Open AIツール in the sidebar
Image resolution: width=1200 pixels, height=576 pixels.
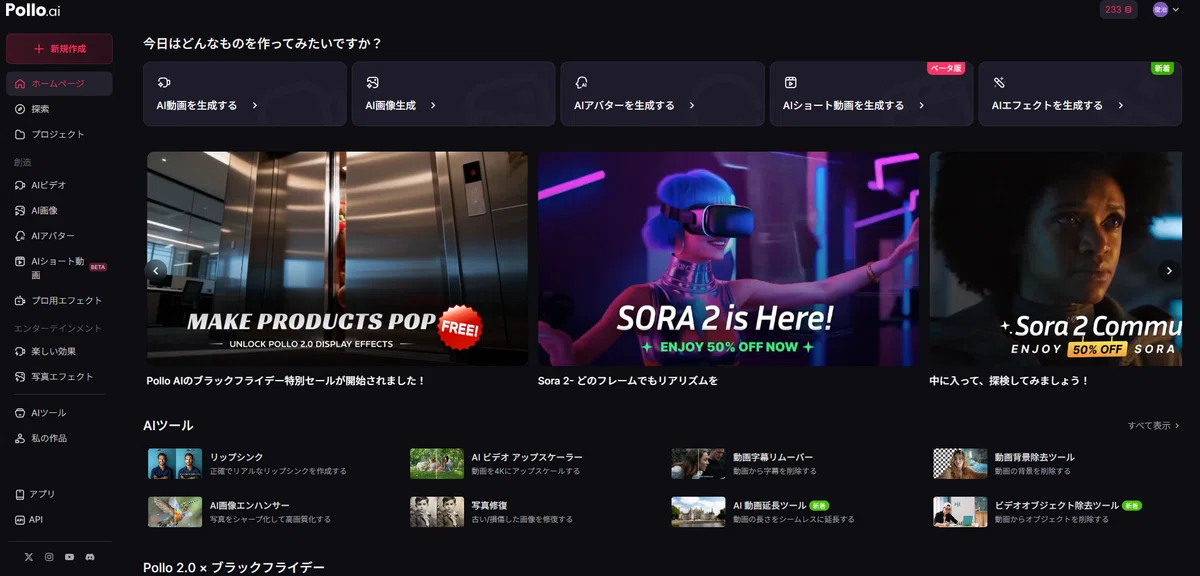pyautogui.click(x=59, y=413)
